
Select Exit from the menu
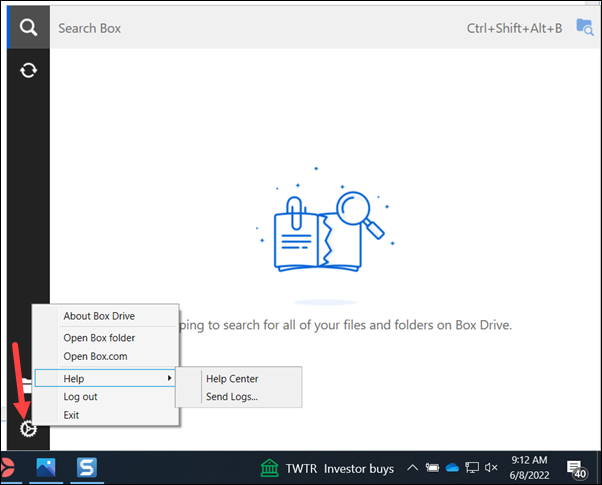106,415
